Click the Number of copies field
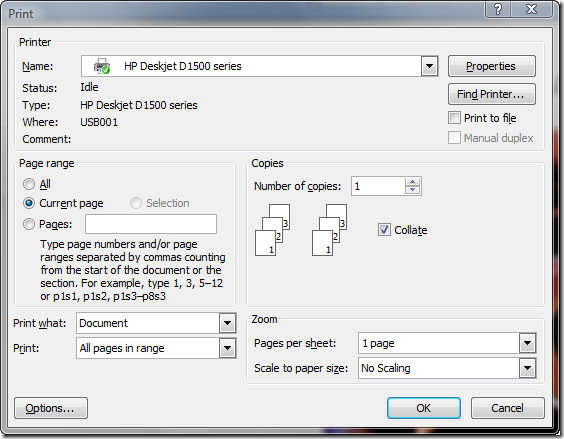The image size is (564, 439). [378, 186]
